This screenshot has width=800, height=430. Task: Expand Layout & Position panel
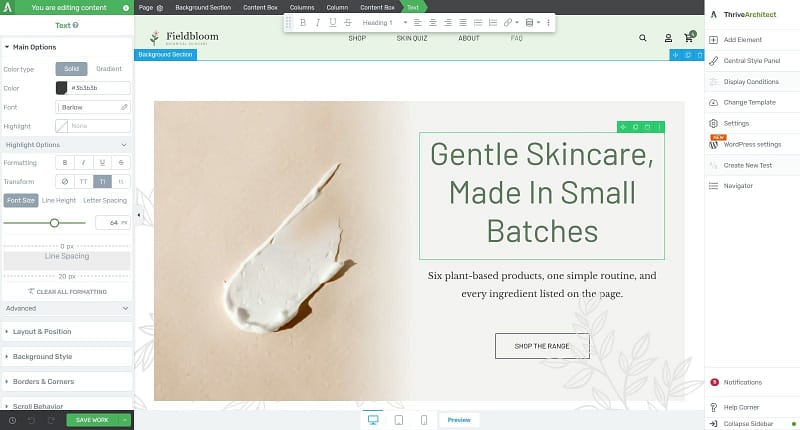click(x=67, y=332)
